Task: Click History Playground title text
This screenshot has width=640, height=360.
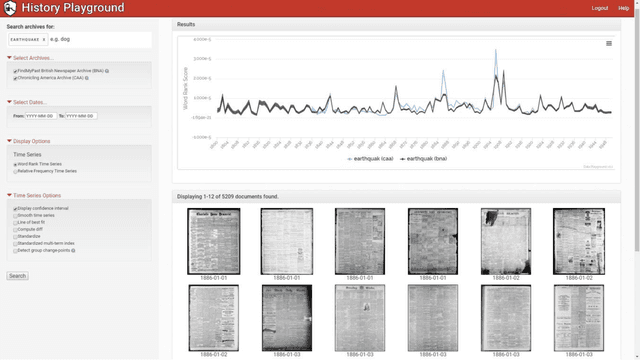Action: coord(73,8)
